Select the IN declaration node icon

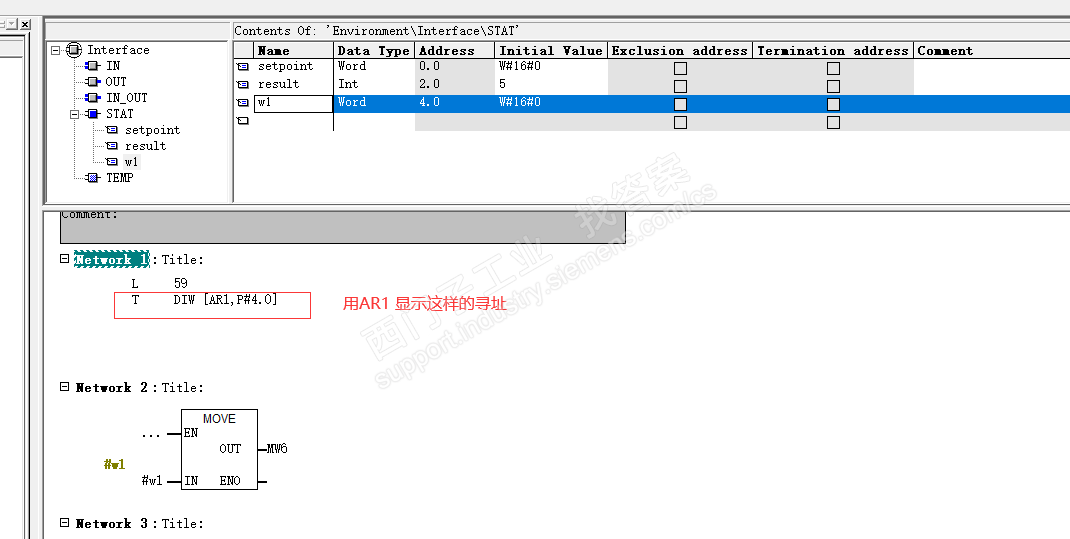pyautogui.click(x=92, y=65)
